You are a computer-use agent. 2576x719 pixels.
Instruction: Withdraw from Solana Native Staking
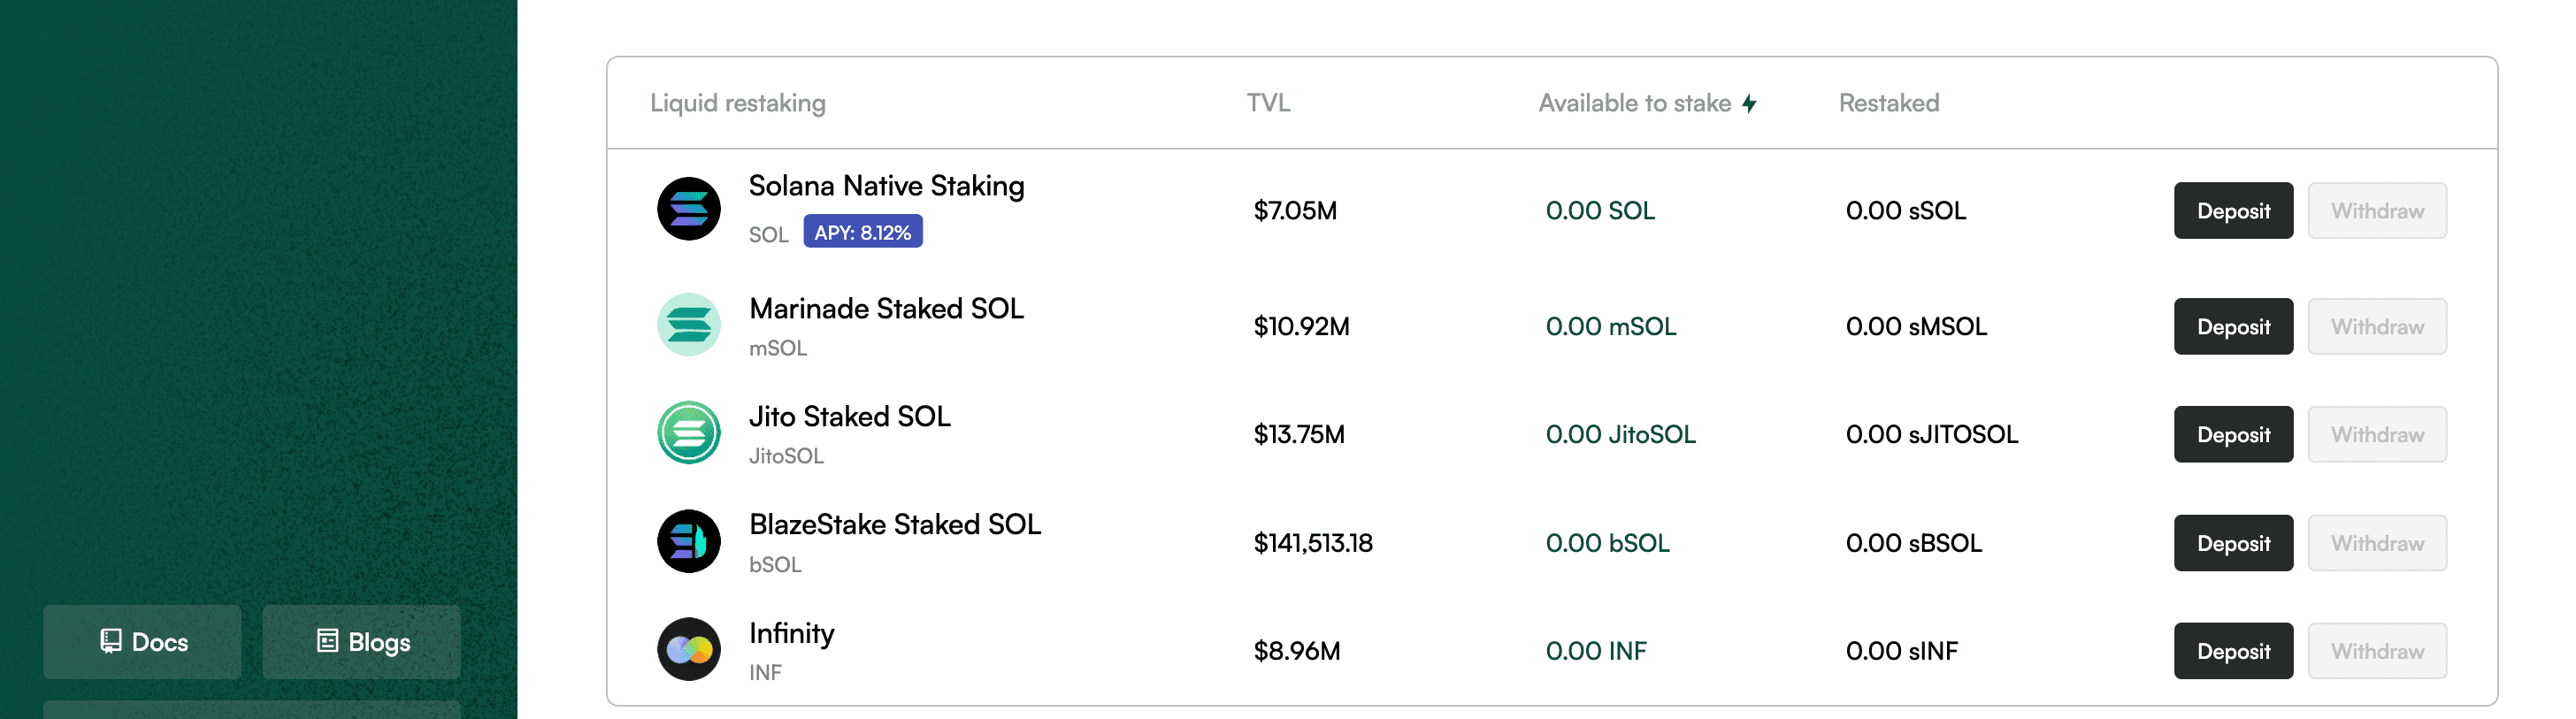point(2376,211)
